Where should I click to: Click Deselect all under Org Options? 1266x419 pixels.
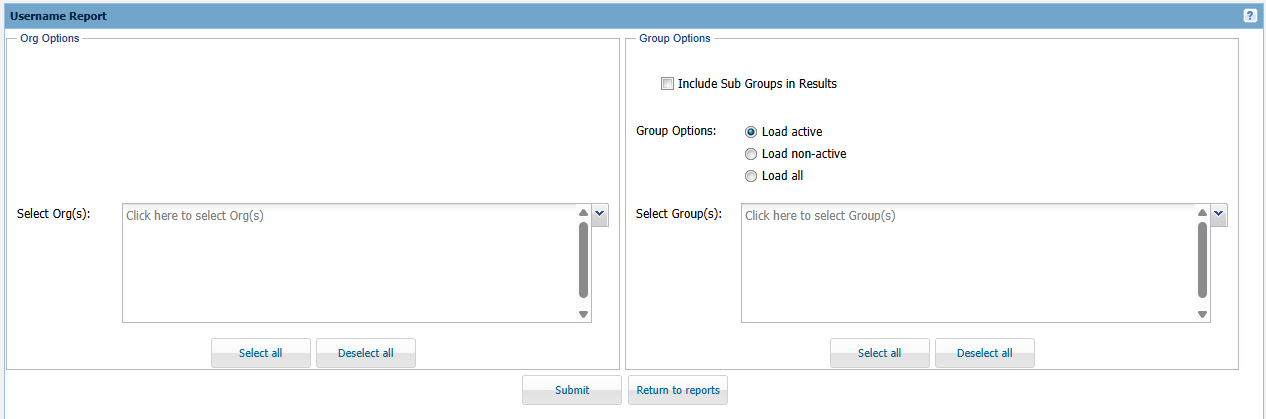click(x=366, y=353)
